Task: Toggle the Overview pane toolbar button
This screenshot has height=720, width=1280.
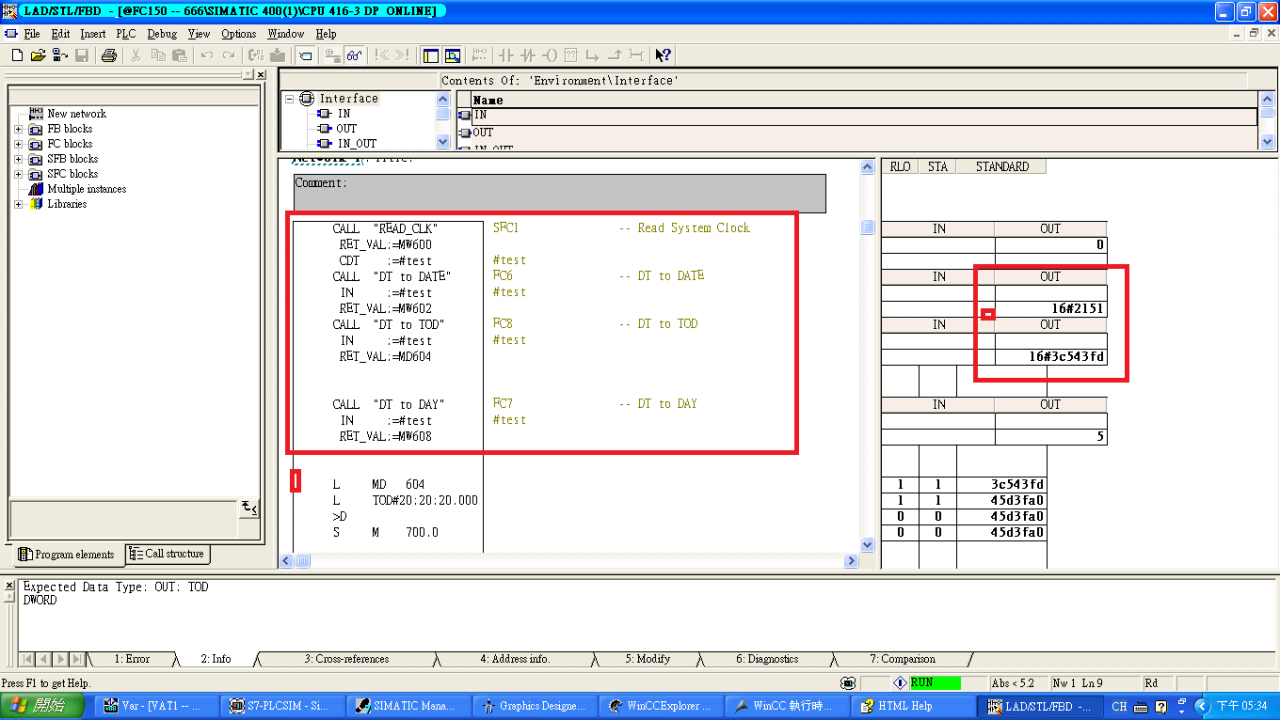Action: [431, 55]
